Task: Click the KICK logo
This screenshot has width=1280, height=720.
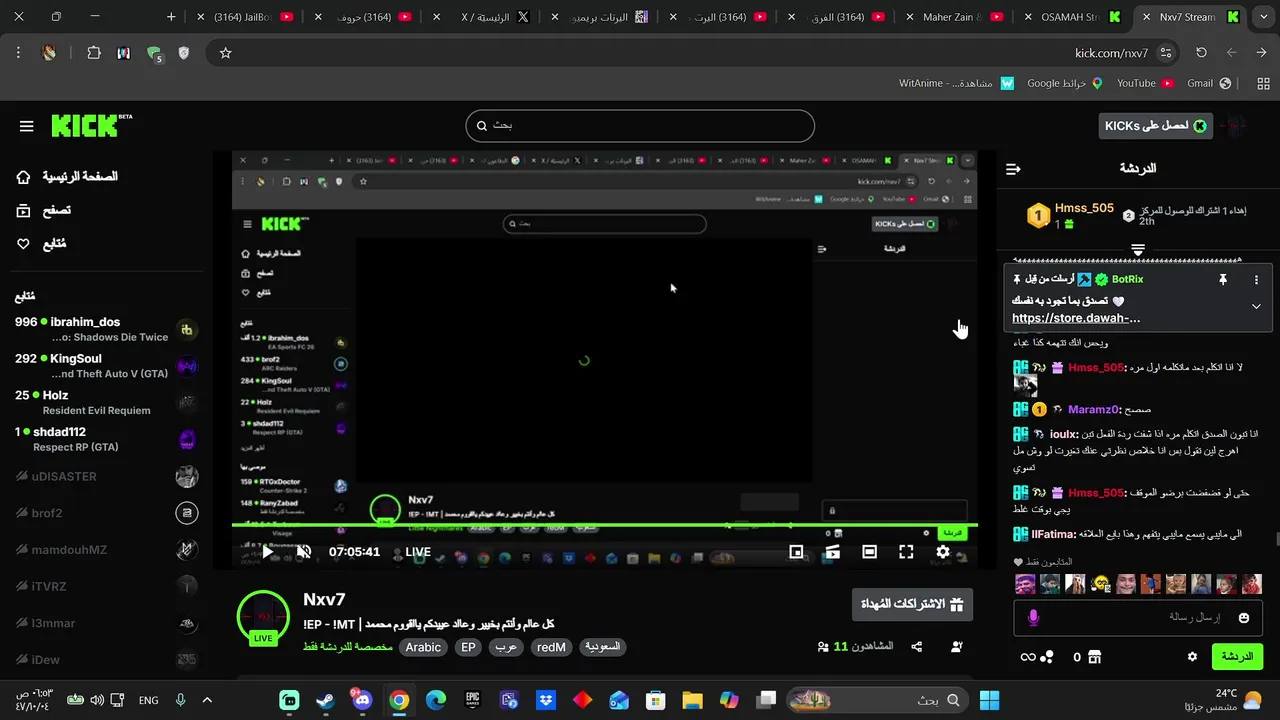Action: (91, 125)
